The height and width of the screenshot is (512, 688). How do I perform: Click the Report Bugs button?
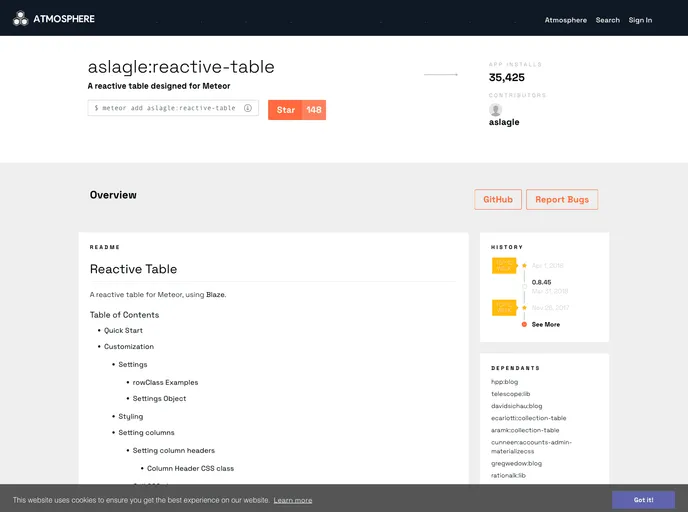562,200
